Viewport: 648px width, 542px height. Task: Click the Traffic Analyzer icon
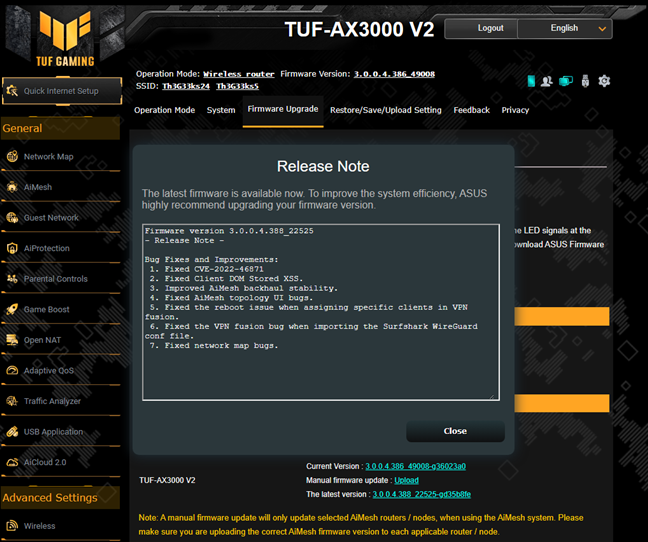pos(12,401)
